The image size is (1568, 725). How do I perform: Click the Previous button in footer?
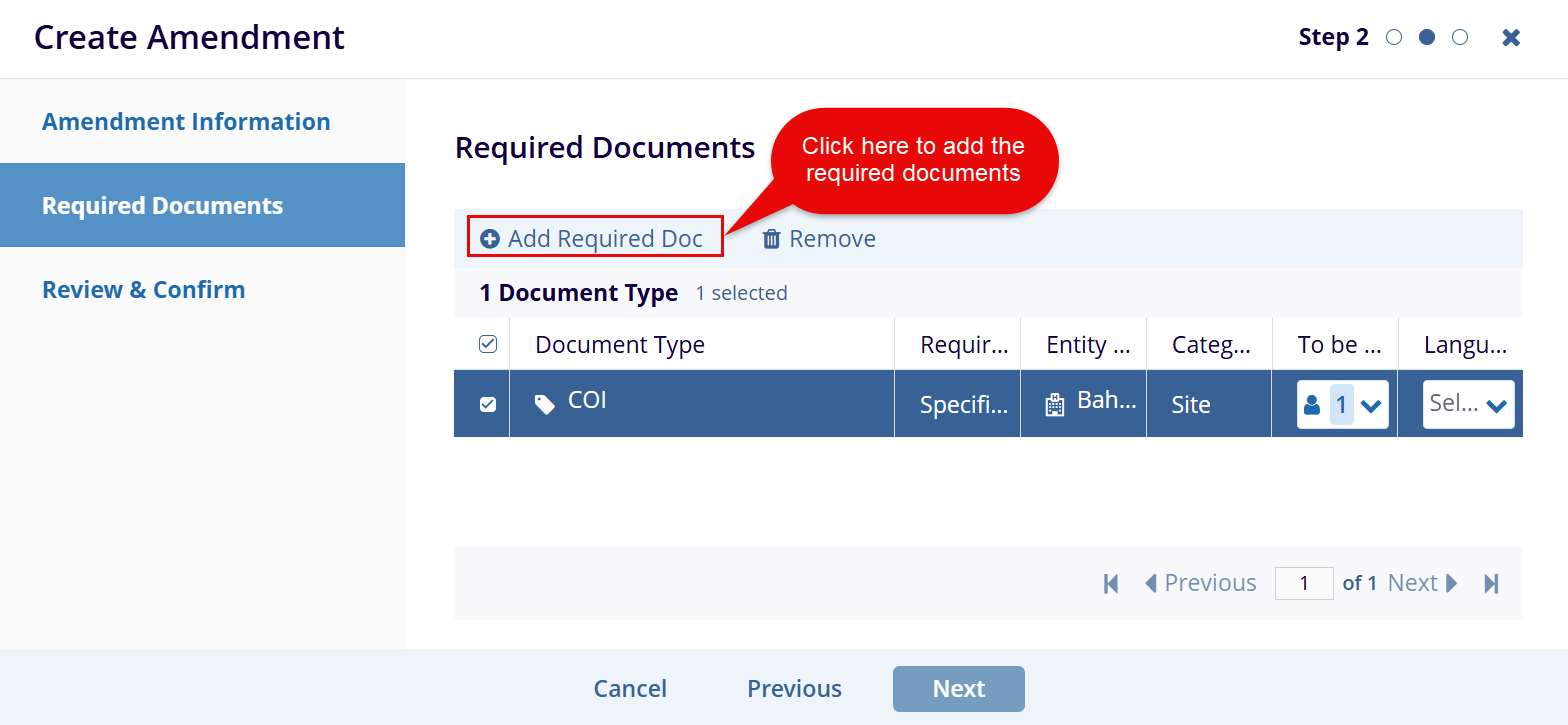tap(794, 688)
